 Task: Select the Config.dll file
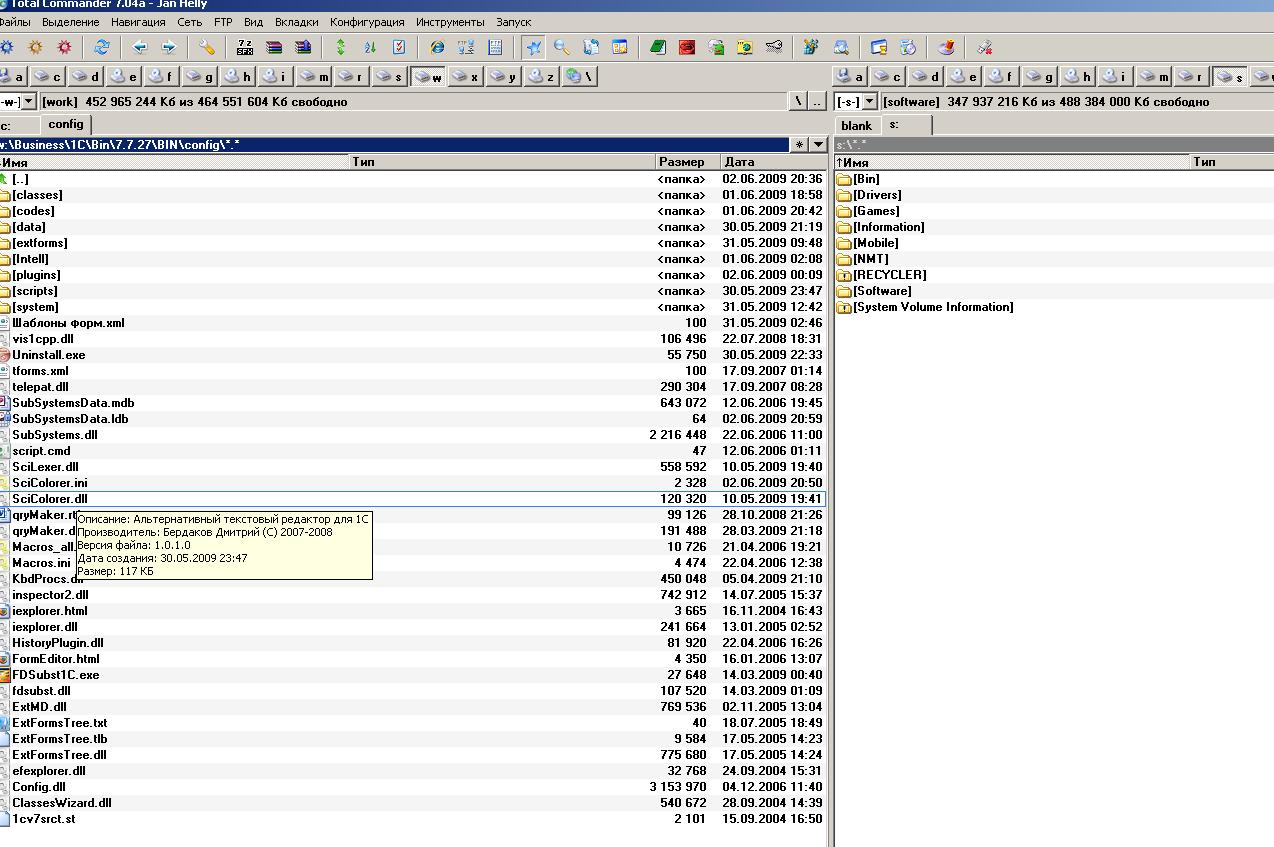[x=39, y=787]
